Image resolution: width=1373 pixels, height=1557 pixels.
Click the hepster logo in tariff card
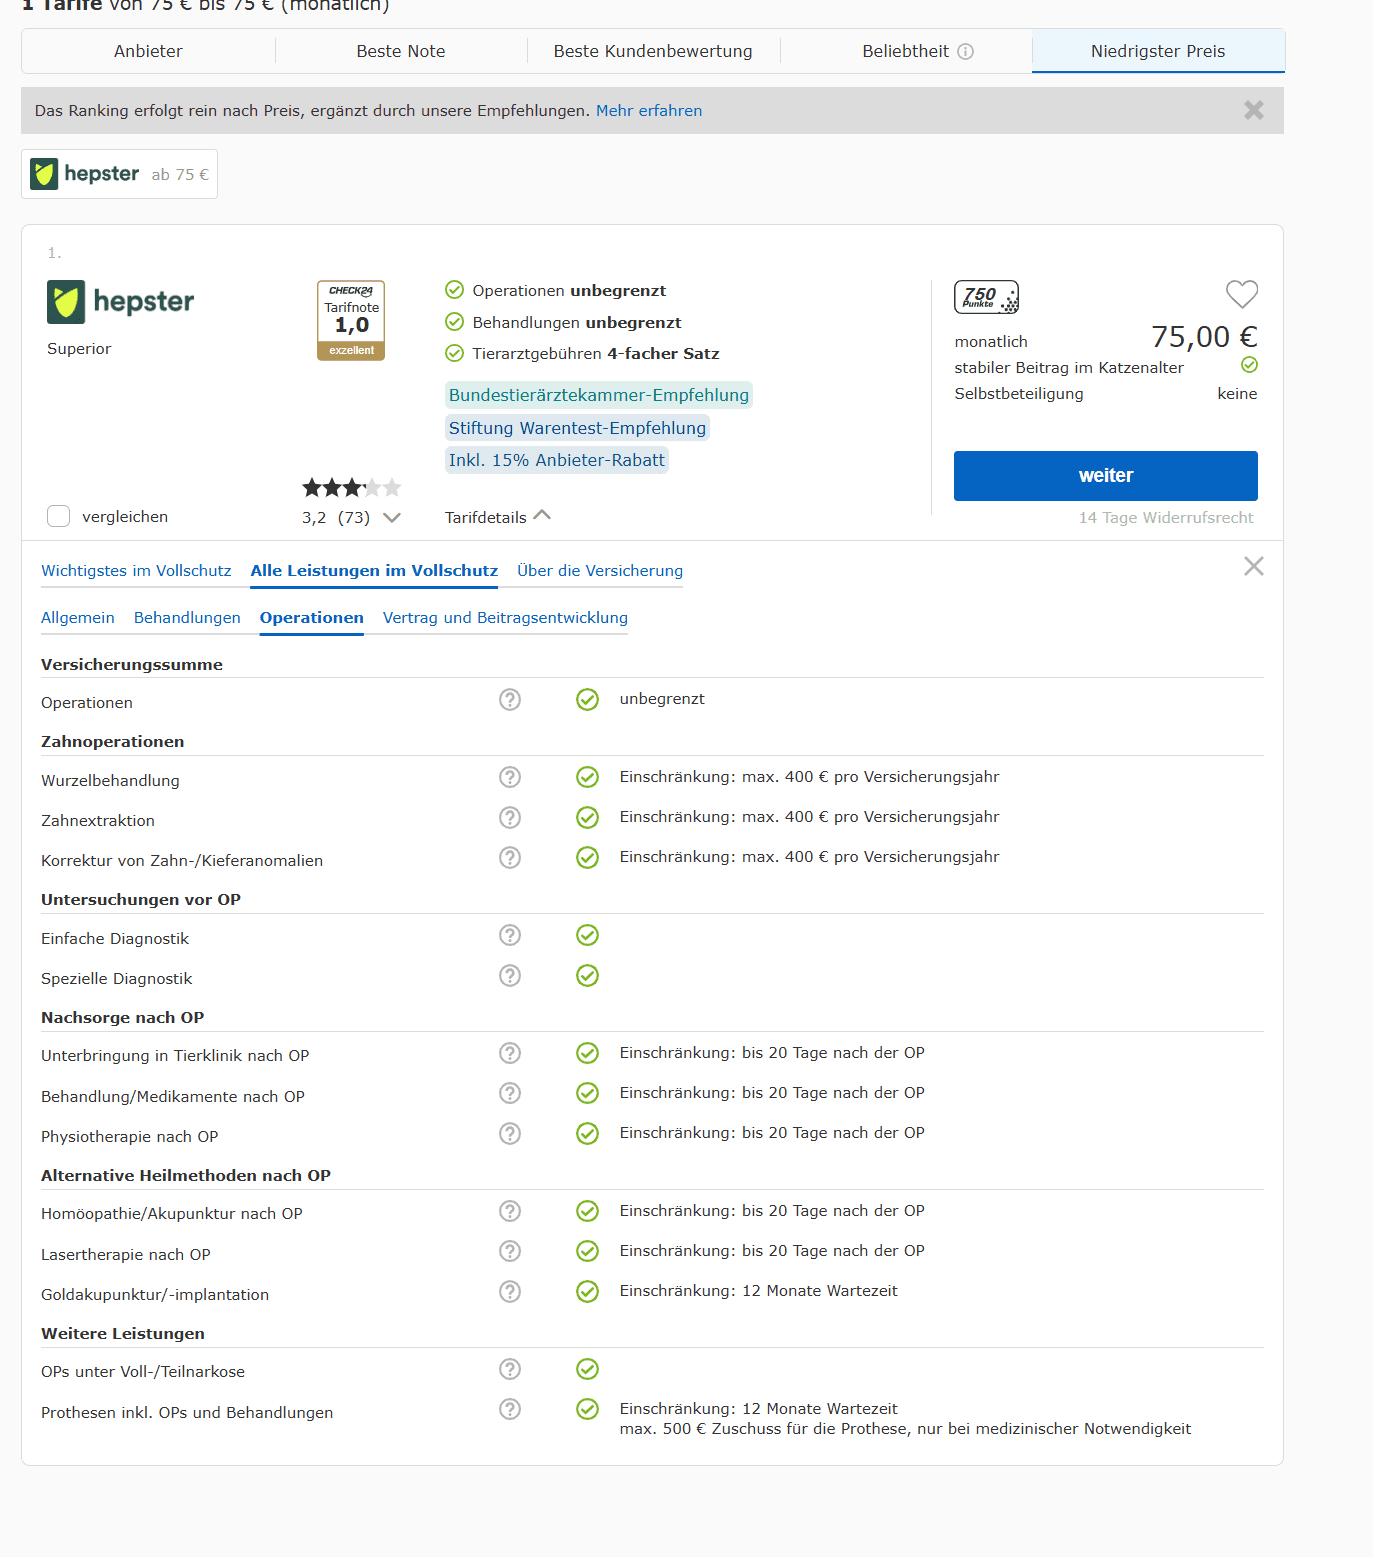coord(121,302)
